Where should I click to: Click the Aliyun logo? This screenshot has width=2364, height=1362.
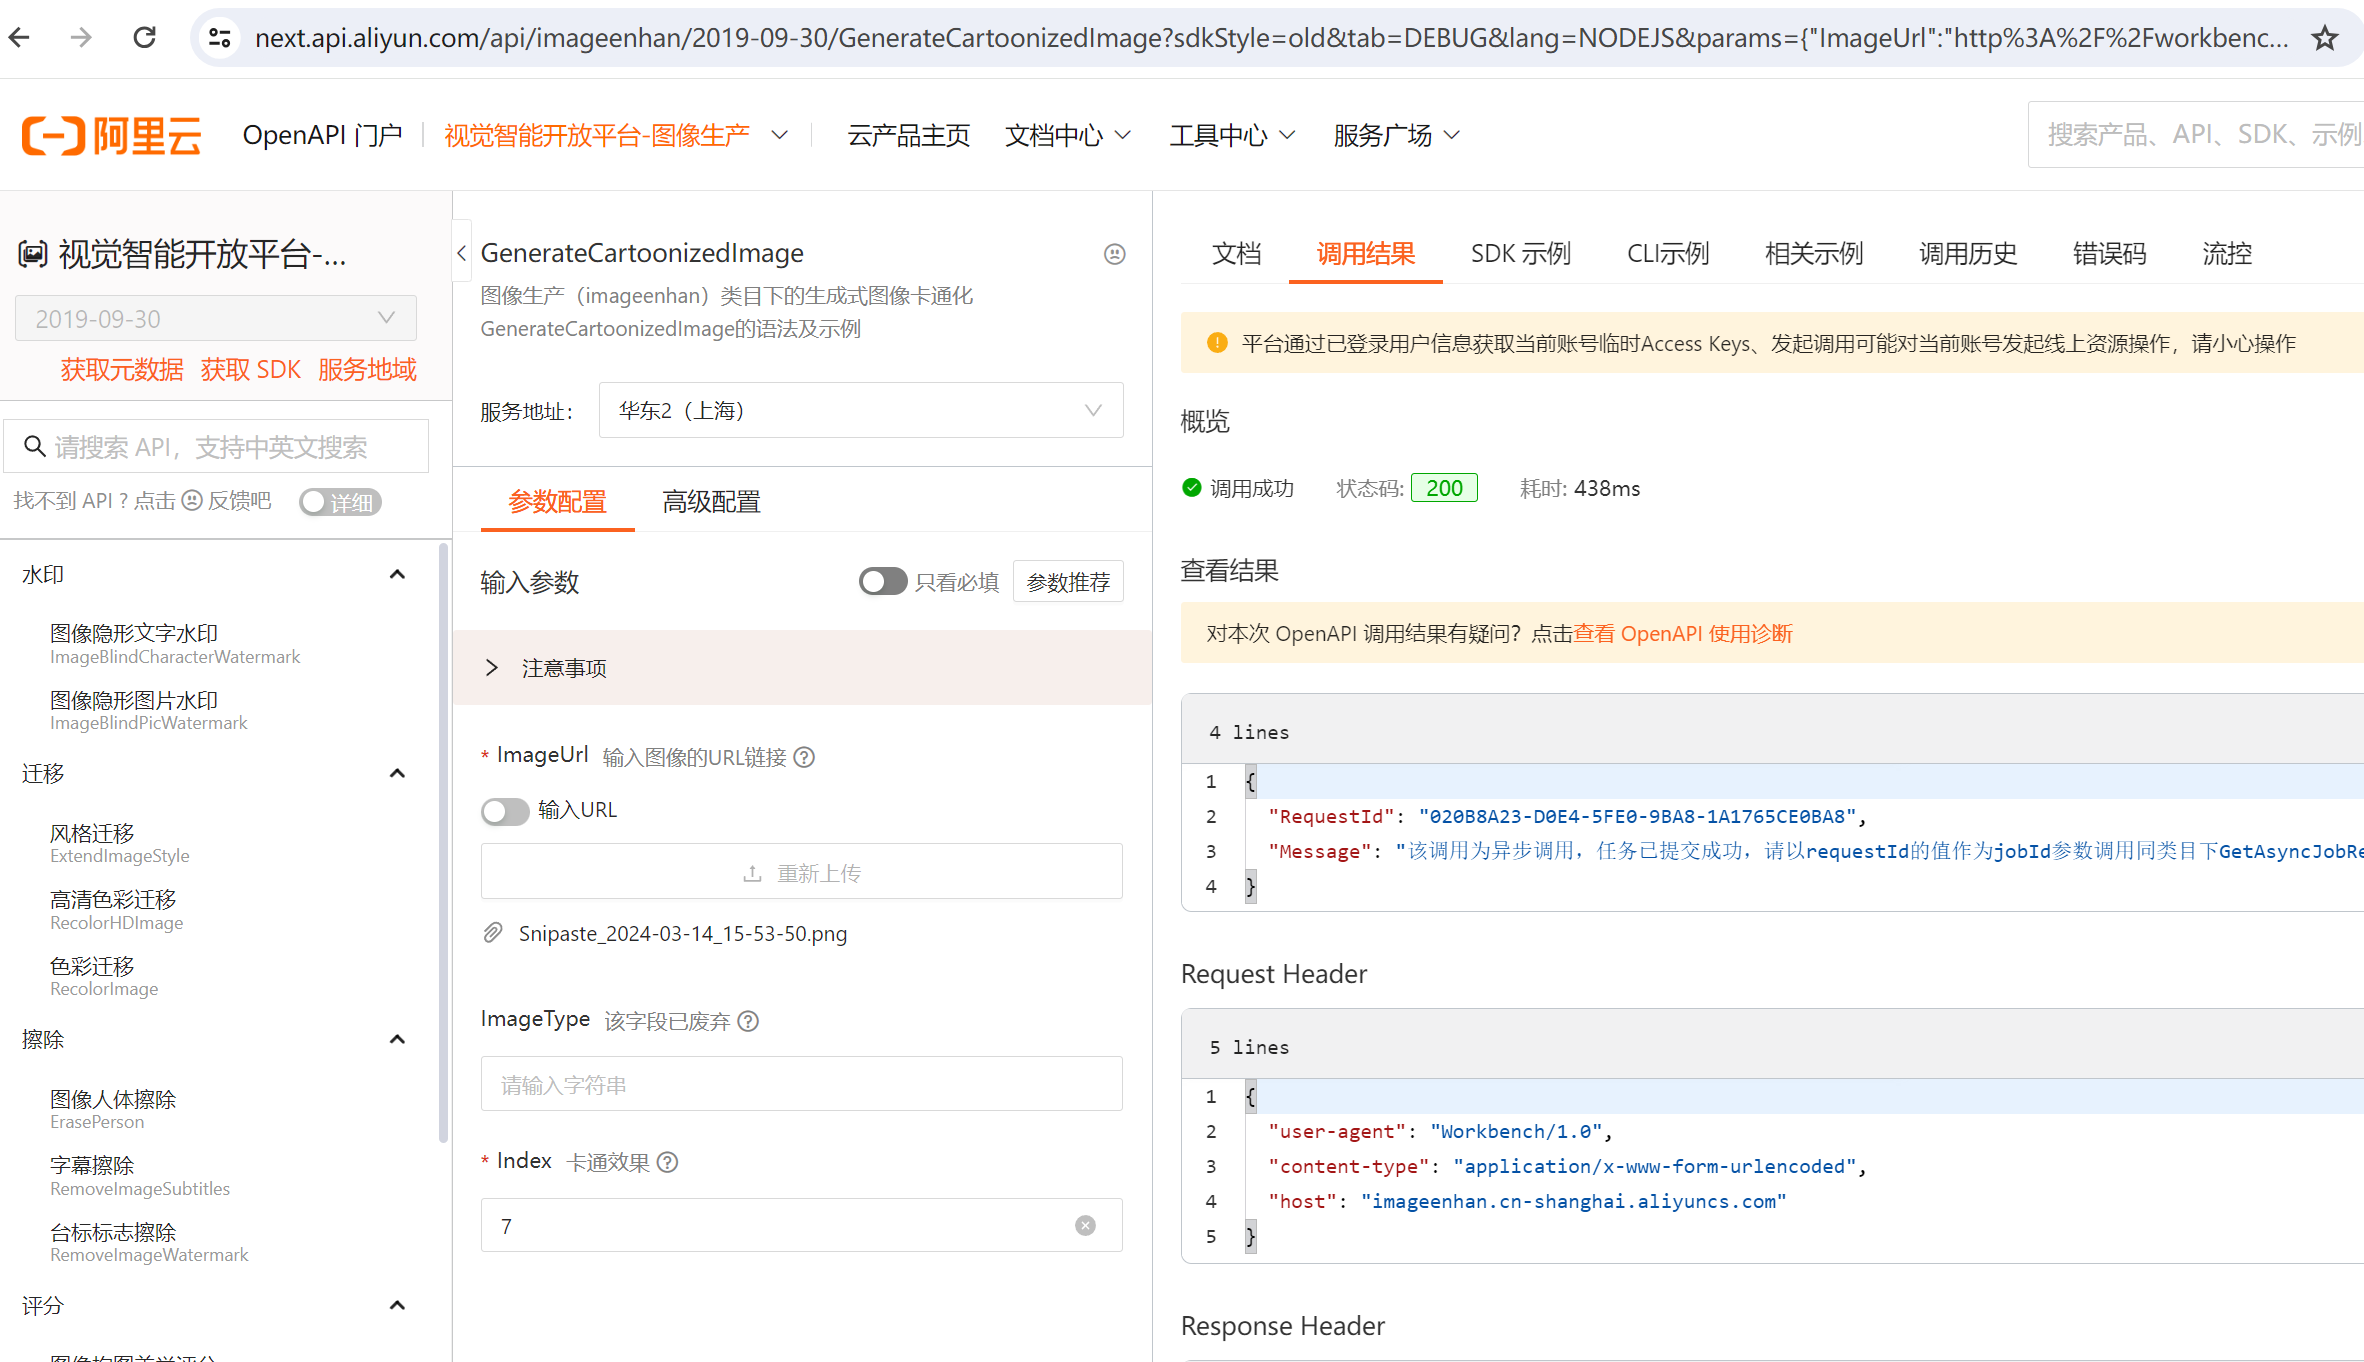112,135
